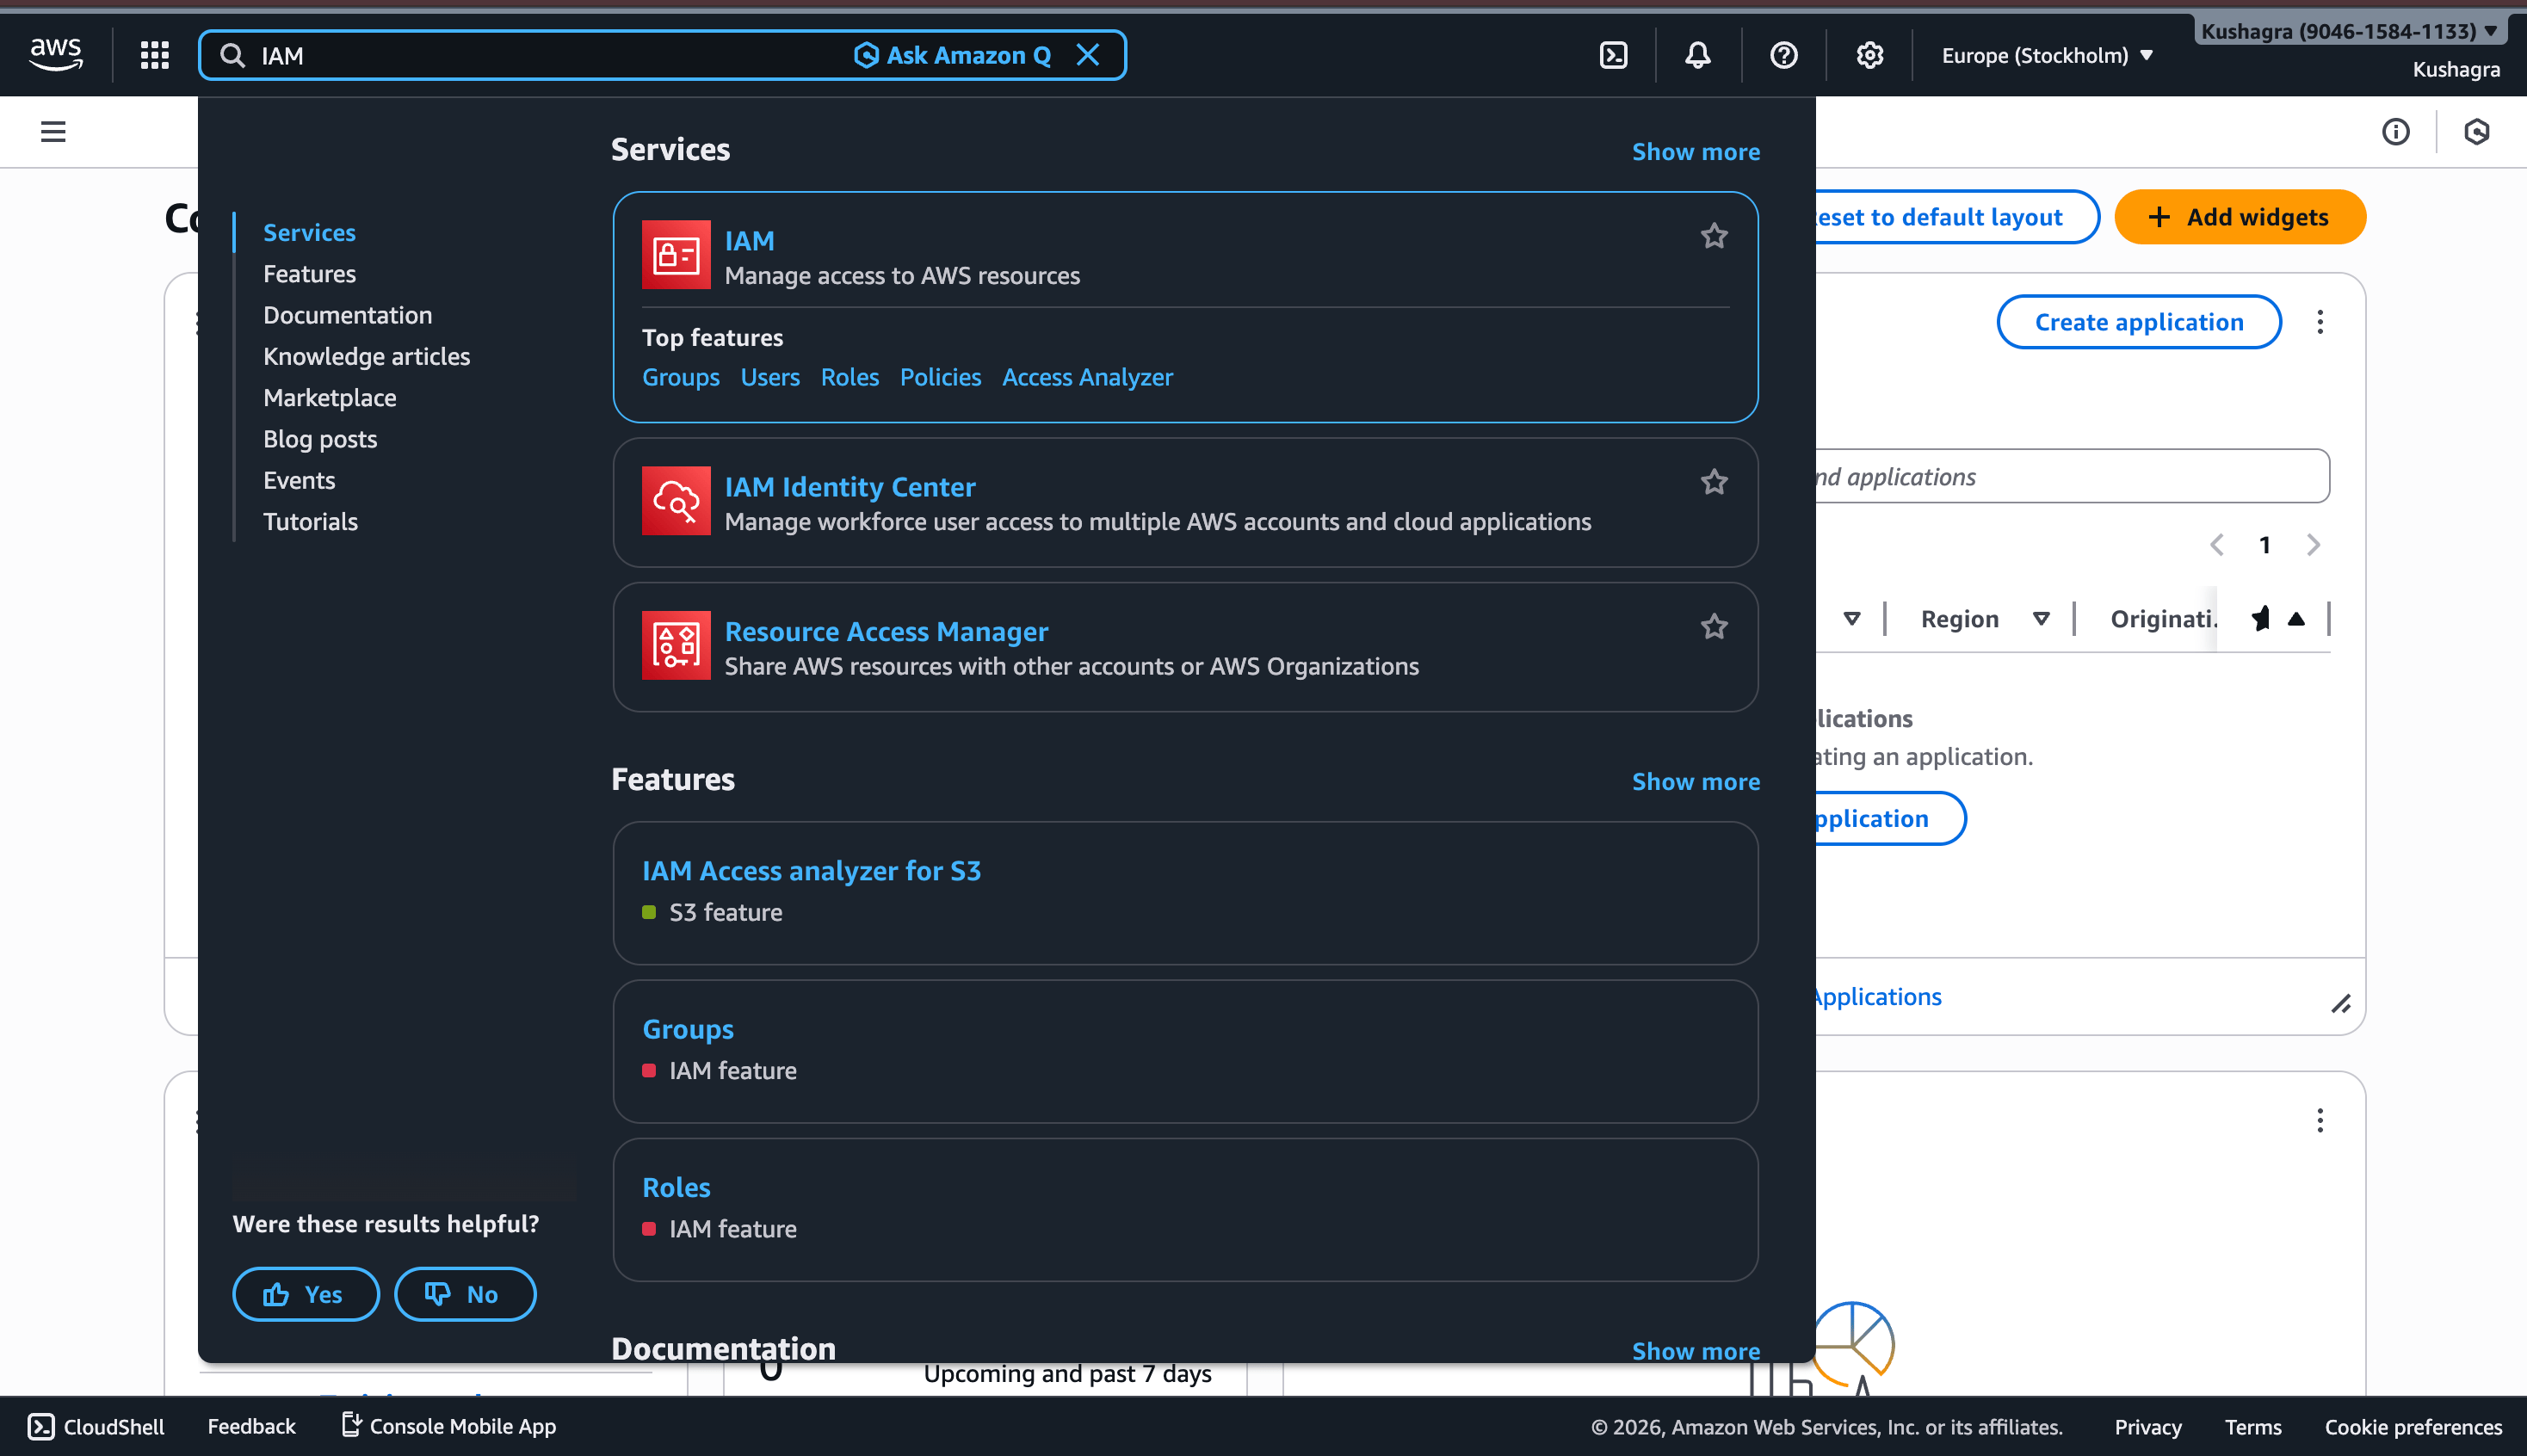Go to previous page arrow in applications
The width and height of the screenshot is (2527, 1456).
(2217, 545)
